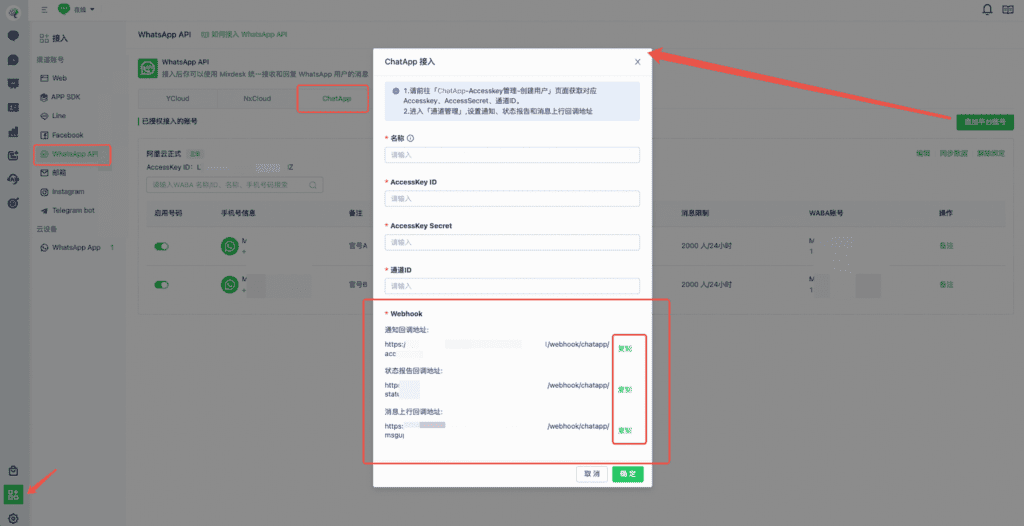Open the target icon in left rail
Viewport: 1024px width, 526px height.
click(13, 204)
